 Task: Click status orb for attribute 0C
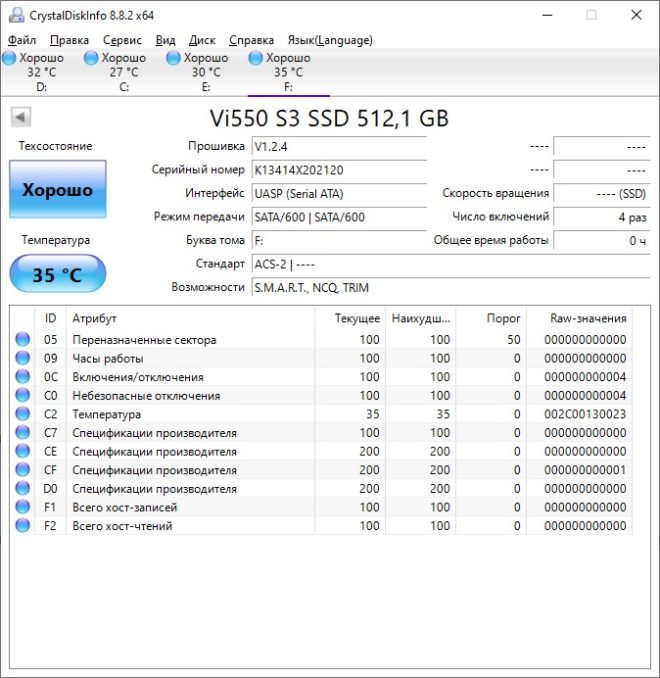pos(22,376)
